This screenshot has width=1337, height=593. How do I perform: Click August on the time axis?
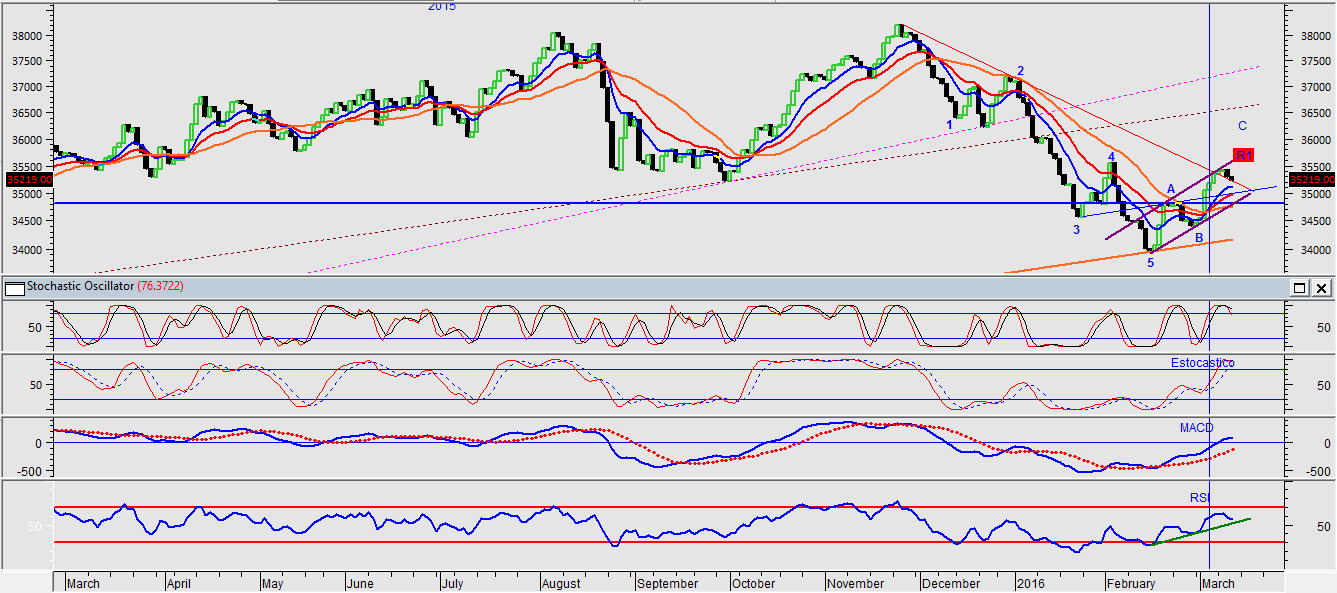click(x=564, y=583)
